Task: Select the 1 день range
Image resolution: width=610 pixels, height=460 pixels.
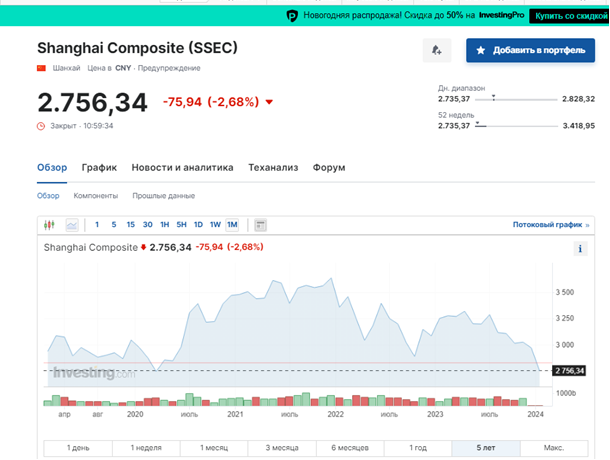Action: pos(78,448)
